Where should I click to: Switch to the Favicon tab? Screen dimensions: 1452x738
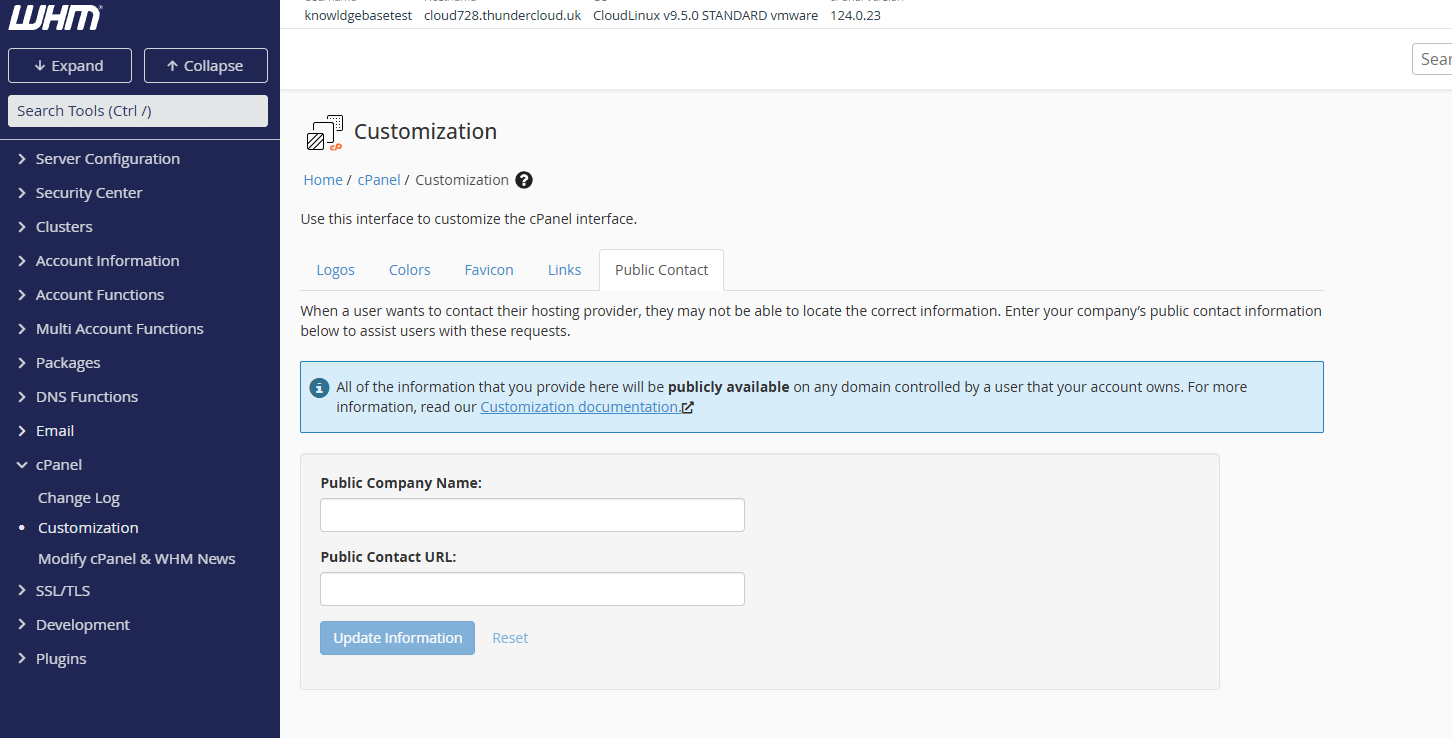click(x=489, y=270)
